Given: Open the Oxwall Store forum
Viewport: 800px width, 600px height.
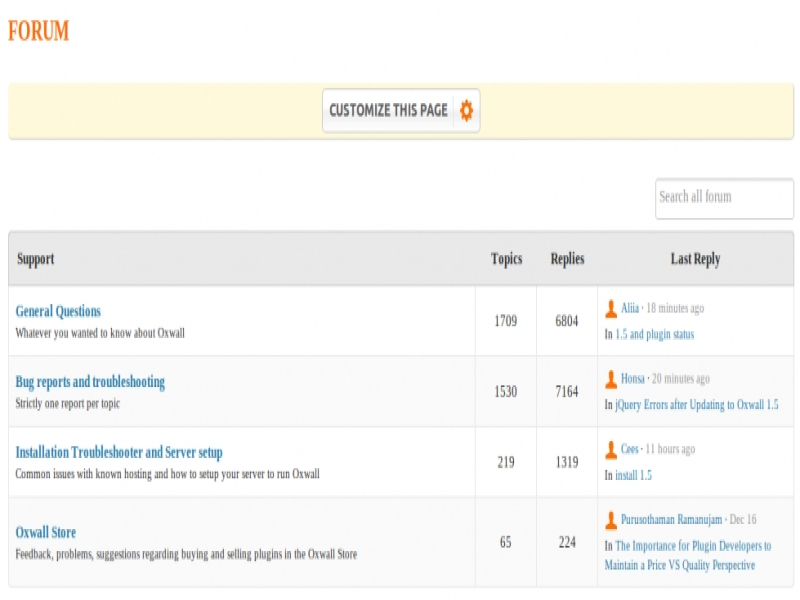Looking at the screenshot, I should click(x=46, y=533).
